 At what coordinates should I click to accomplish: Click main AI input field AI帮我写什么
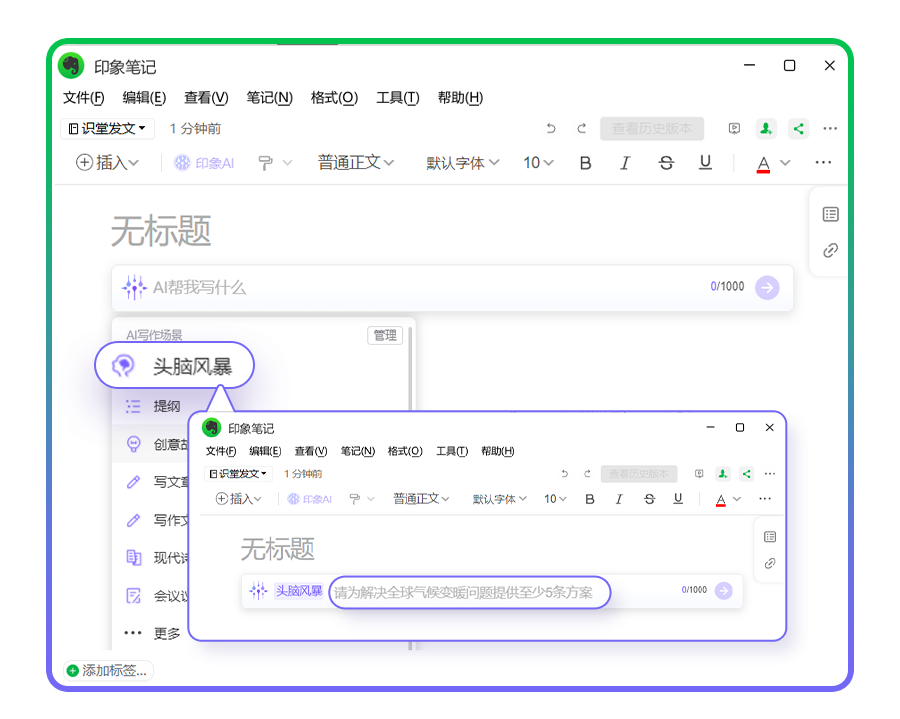point(452,287)
